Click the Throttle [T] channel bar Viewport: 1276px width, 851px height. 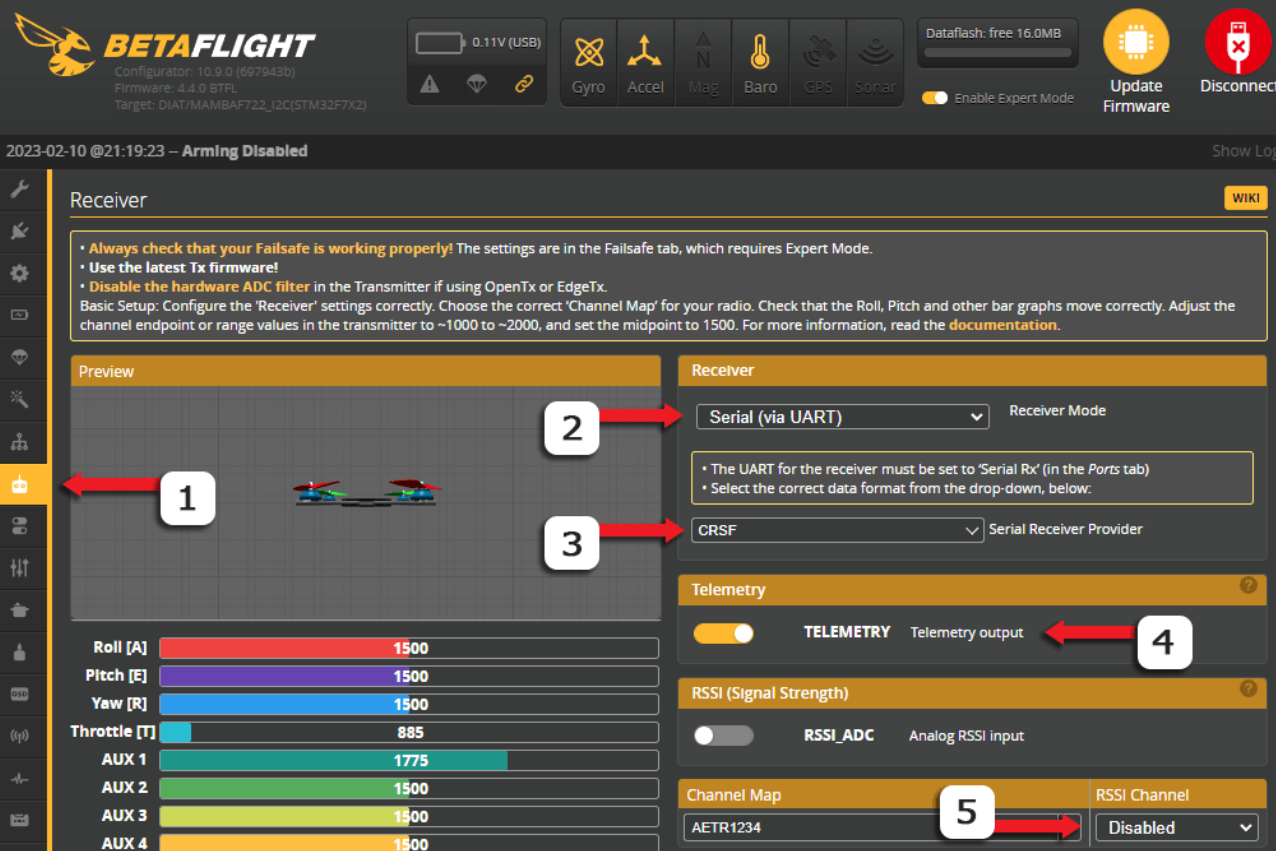pos(409,732)
